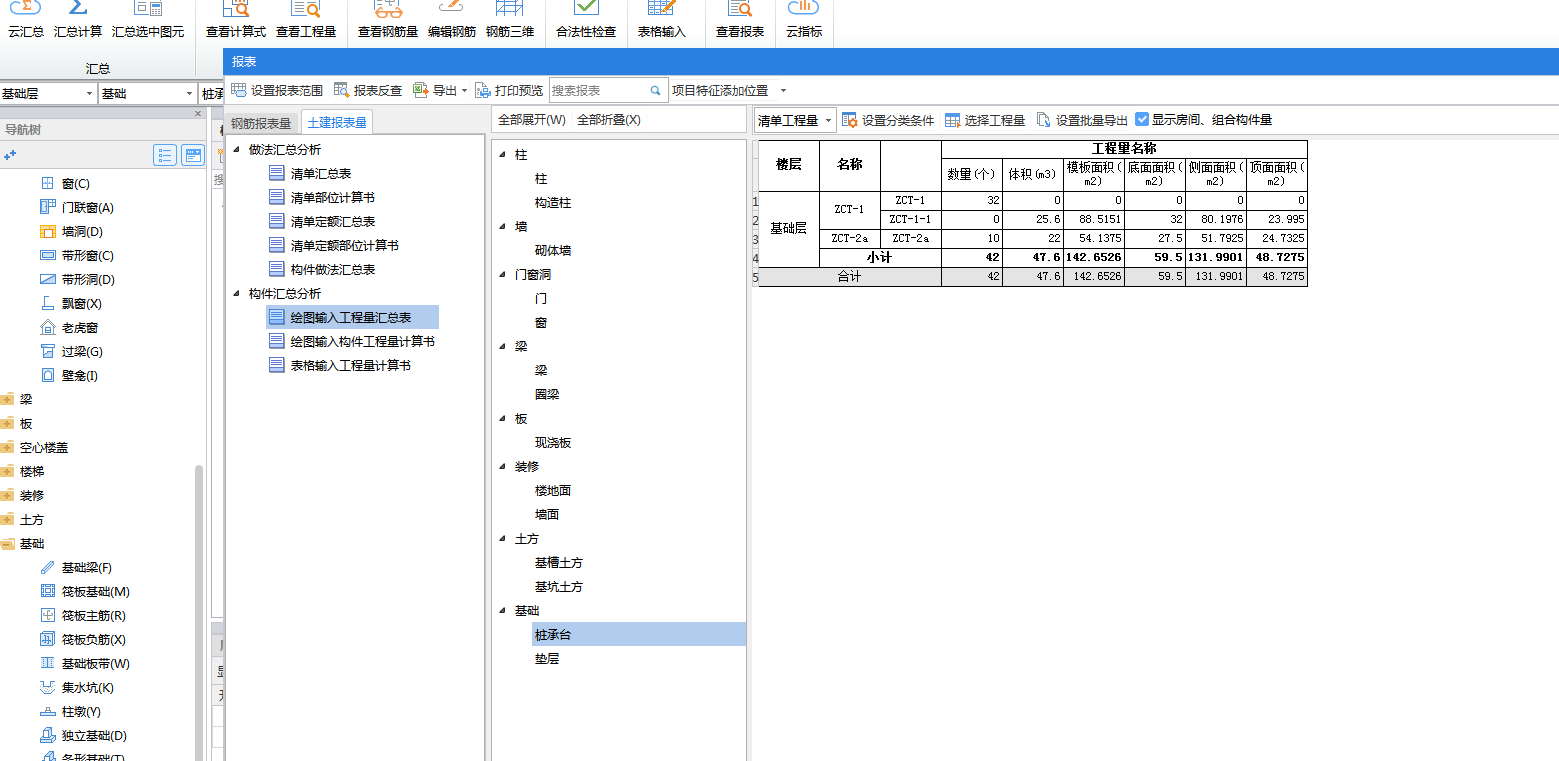Open 云指标 tool
The height and width of the screenshot is (761, 1559).
click(804, 20)
